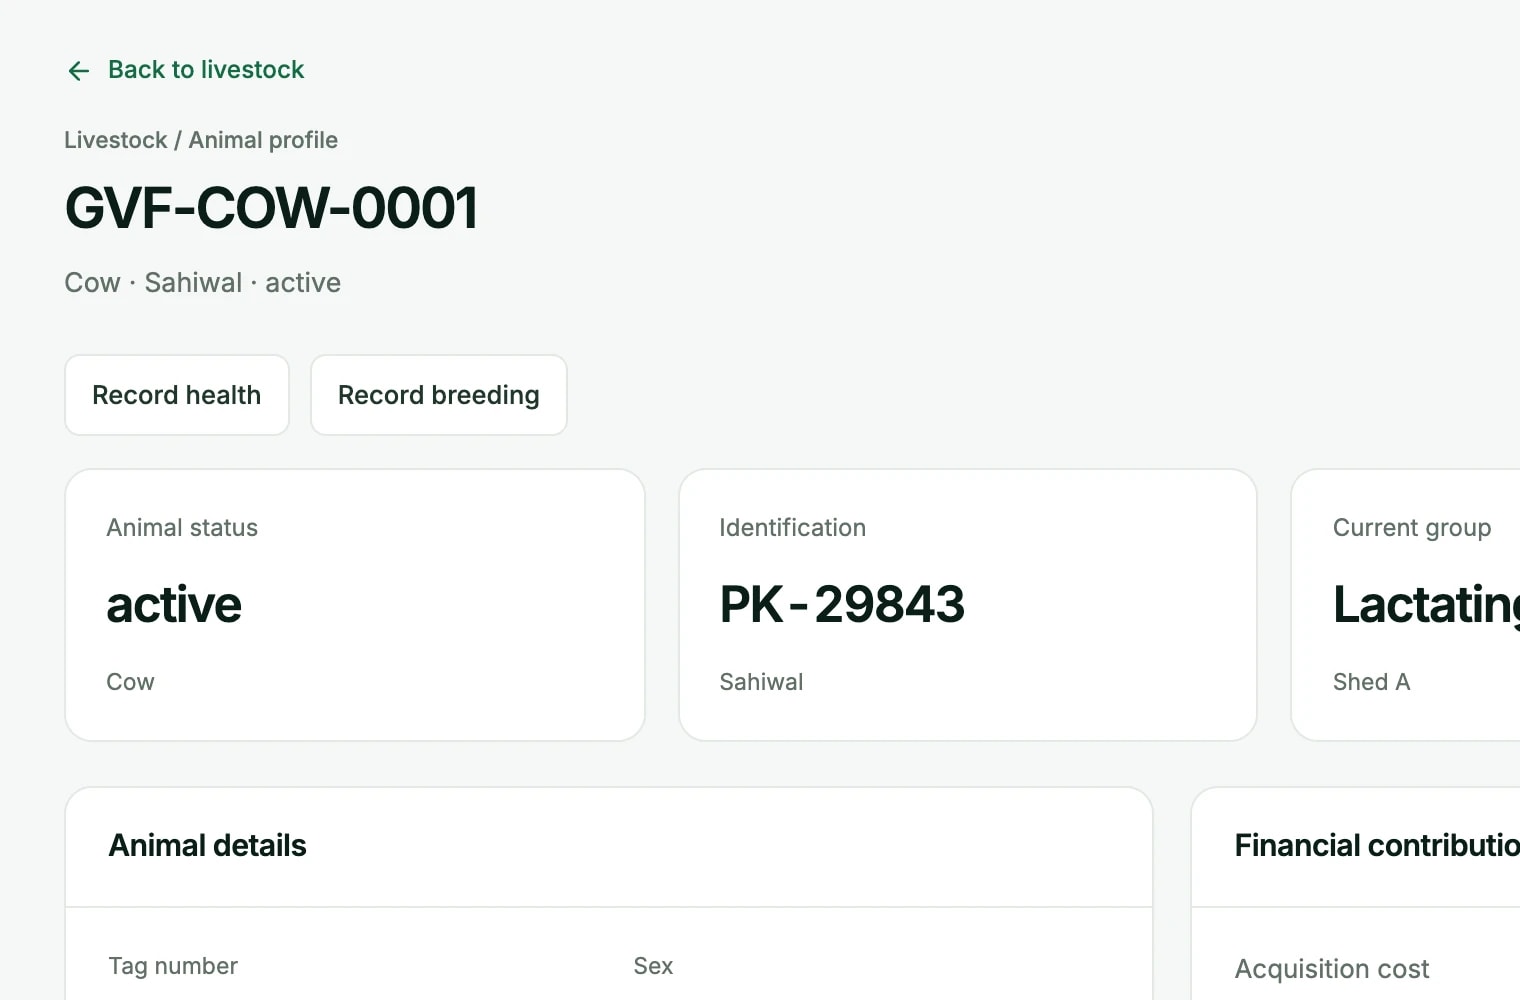
Task: Click the Shed A location text
Action: (1371, 682)
